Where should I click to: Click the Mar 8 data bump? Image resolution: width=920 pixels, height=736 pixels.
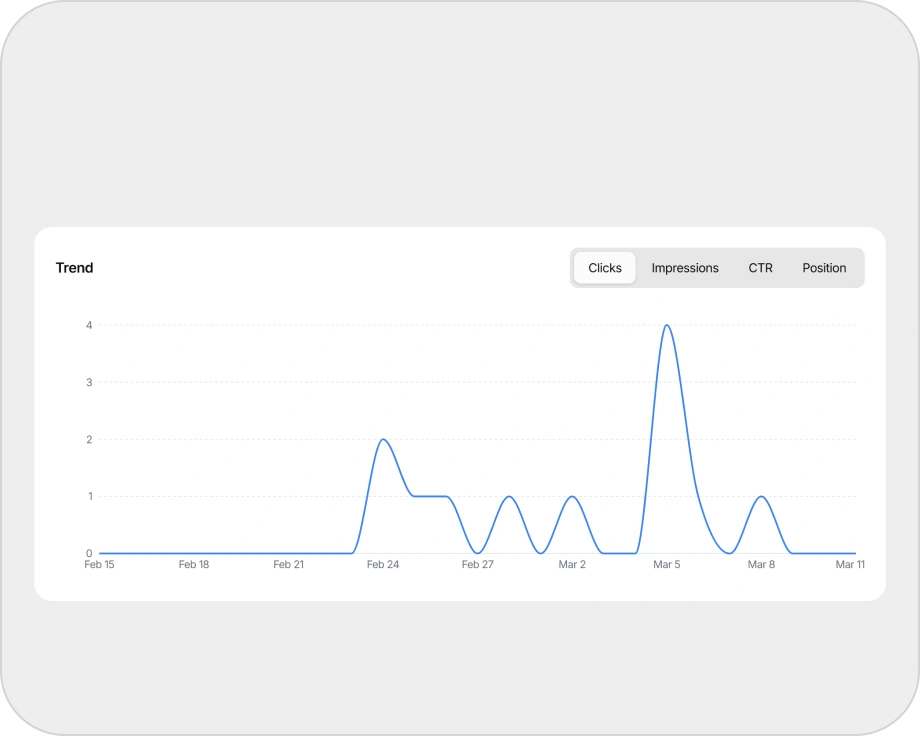click(761, 496)
